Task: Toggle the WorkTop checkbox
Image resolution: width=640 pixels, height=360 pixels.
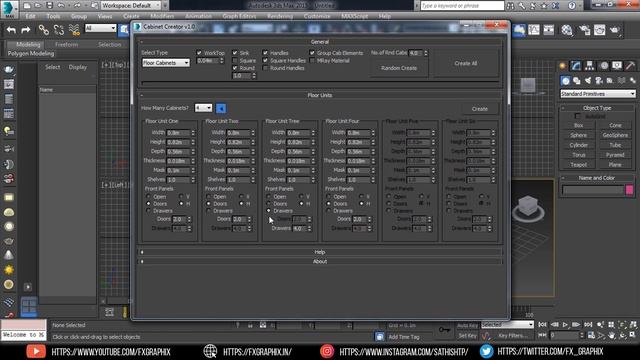Action: [x=199, y=53]
